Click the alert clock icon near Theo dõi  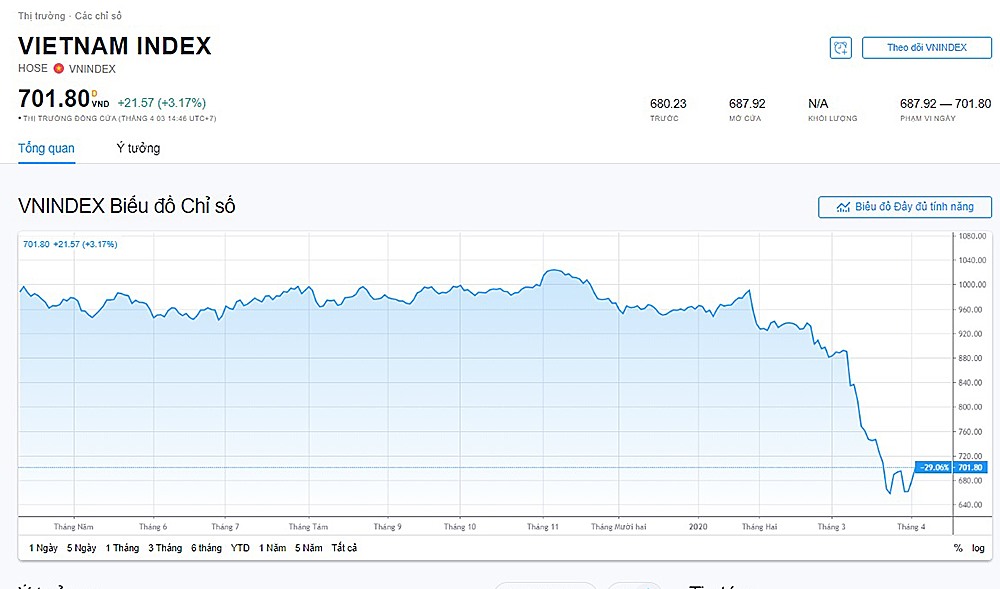[841, 48]
